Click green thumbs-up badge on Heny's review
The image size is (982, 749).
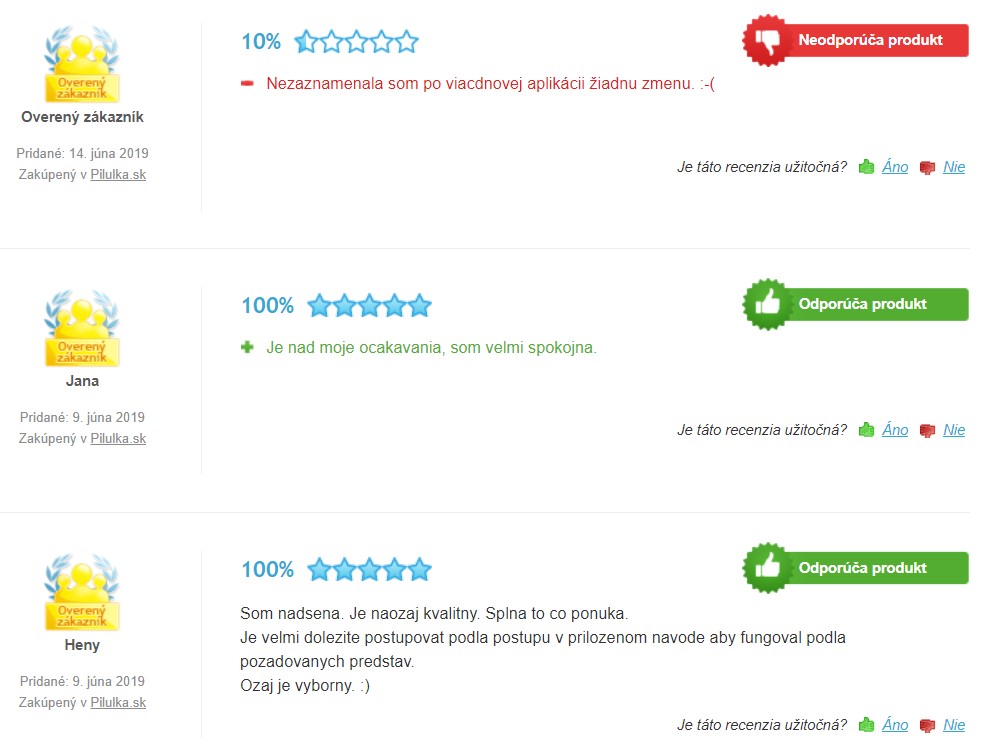pos(855,568)
